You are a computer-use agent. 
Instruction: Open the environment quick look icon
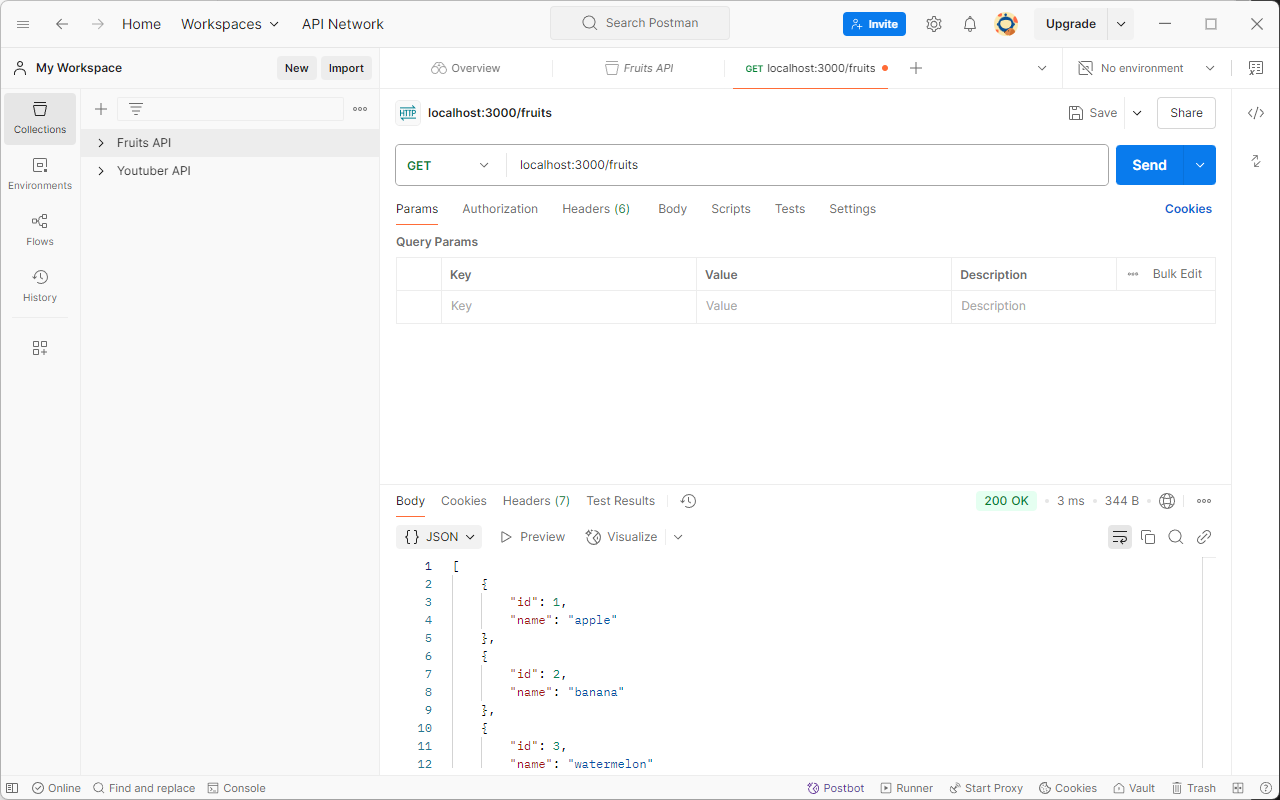(x=1256, y=68)
